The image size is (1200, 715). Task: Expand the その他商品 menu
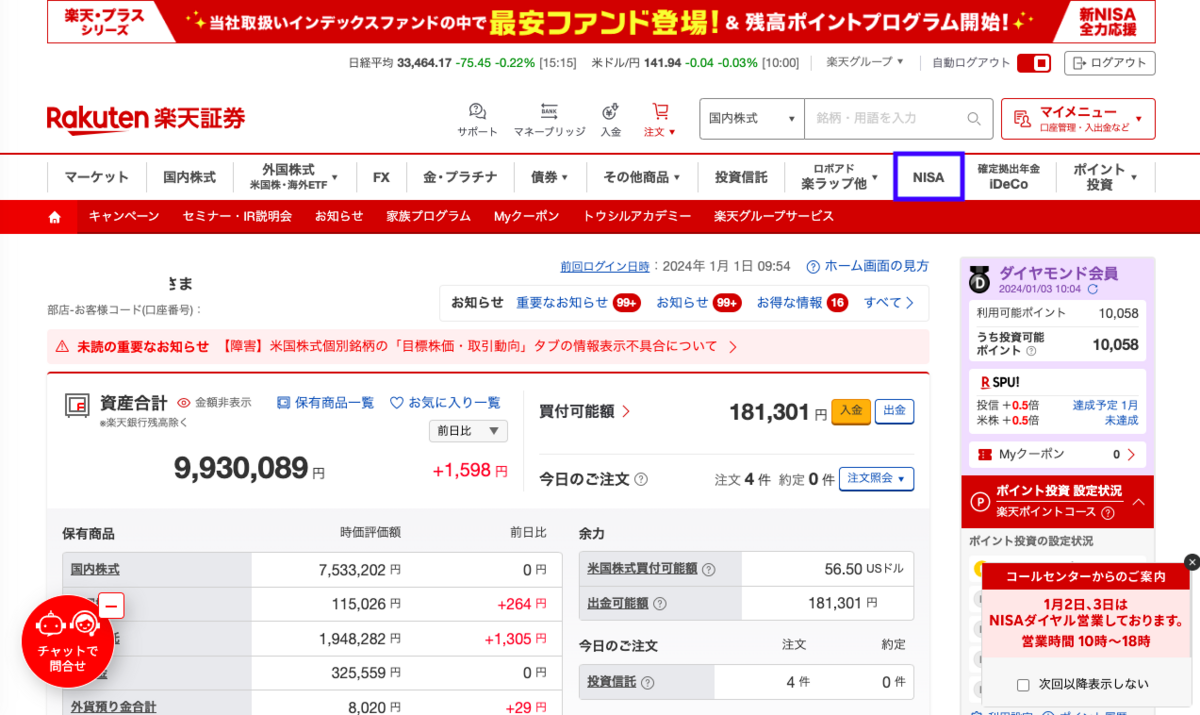click(x=641, y=177)
